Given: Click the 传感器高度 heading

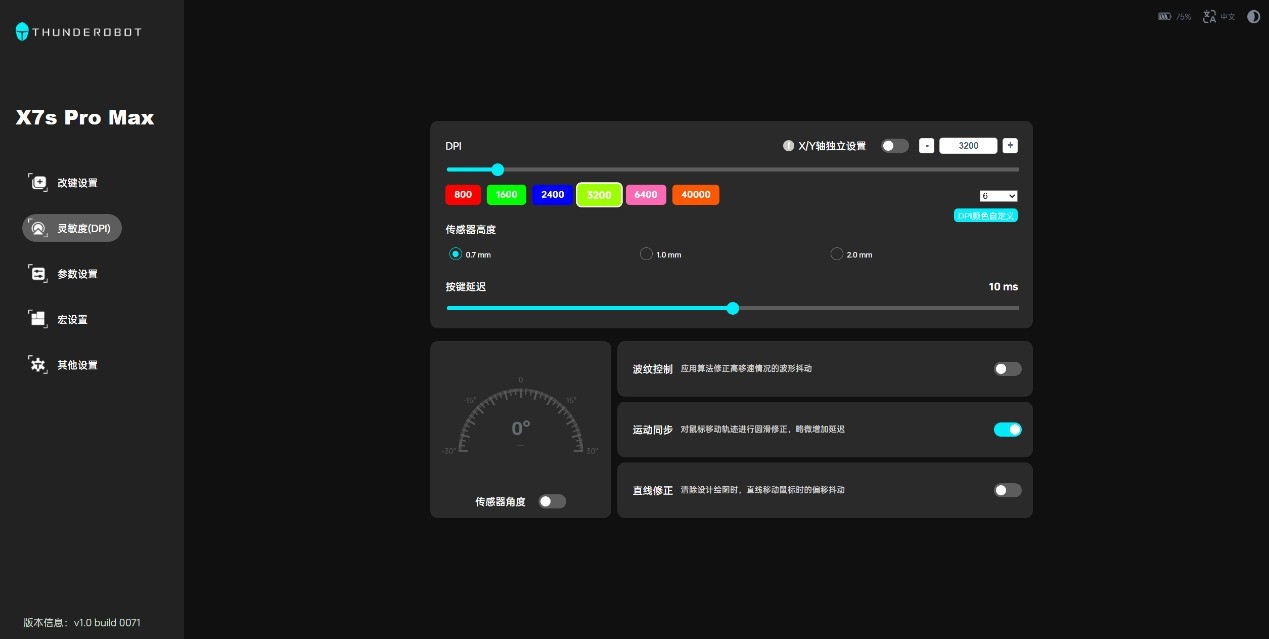Looking at the screenshot, I should point(471,230).
